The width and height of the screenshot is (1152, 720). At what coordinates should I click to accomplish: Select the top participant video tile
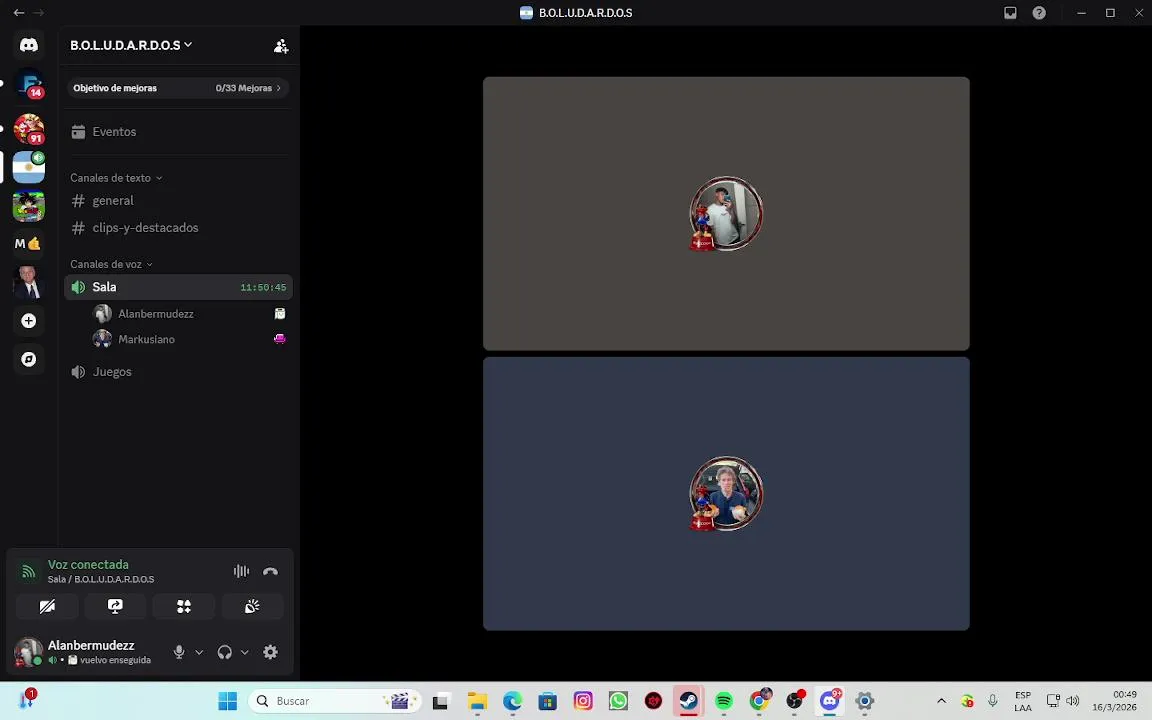pos(726,214)
